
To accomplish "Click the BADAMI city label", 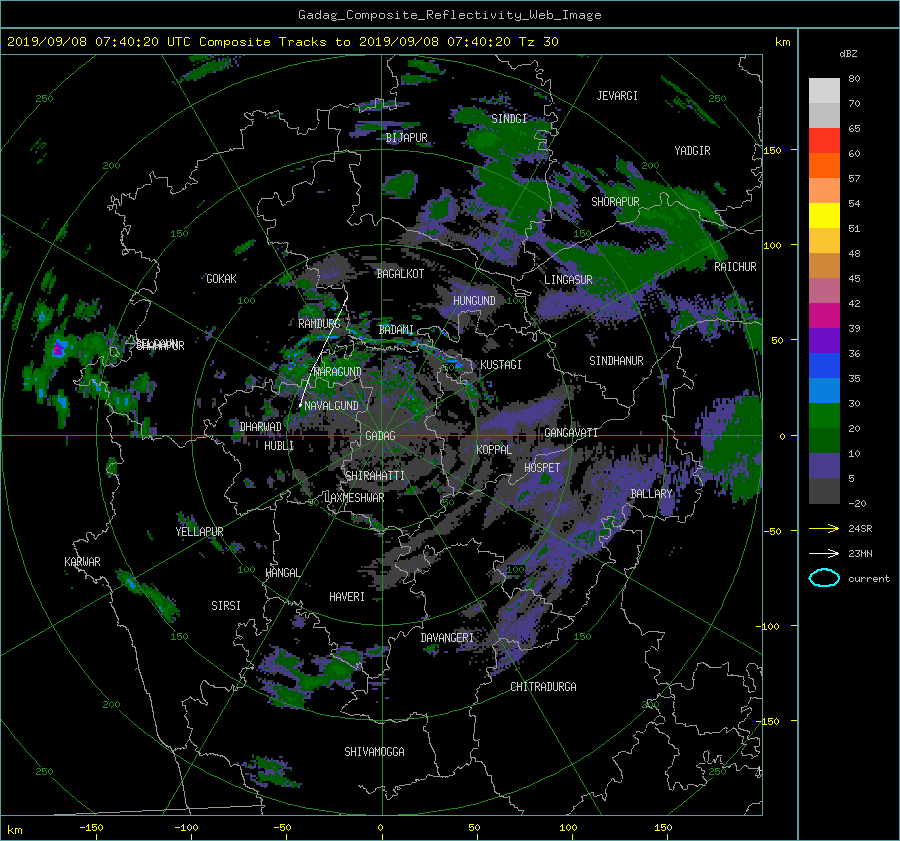I will point(396,330).
